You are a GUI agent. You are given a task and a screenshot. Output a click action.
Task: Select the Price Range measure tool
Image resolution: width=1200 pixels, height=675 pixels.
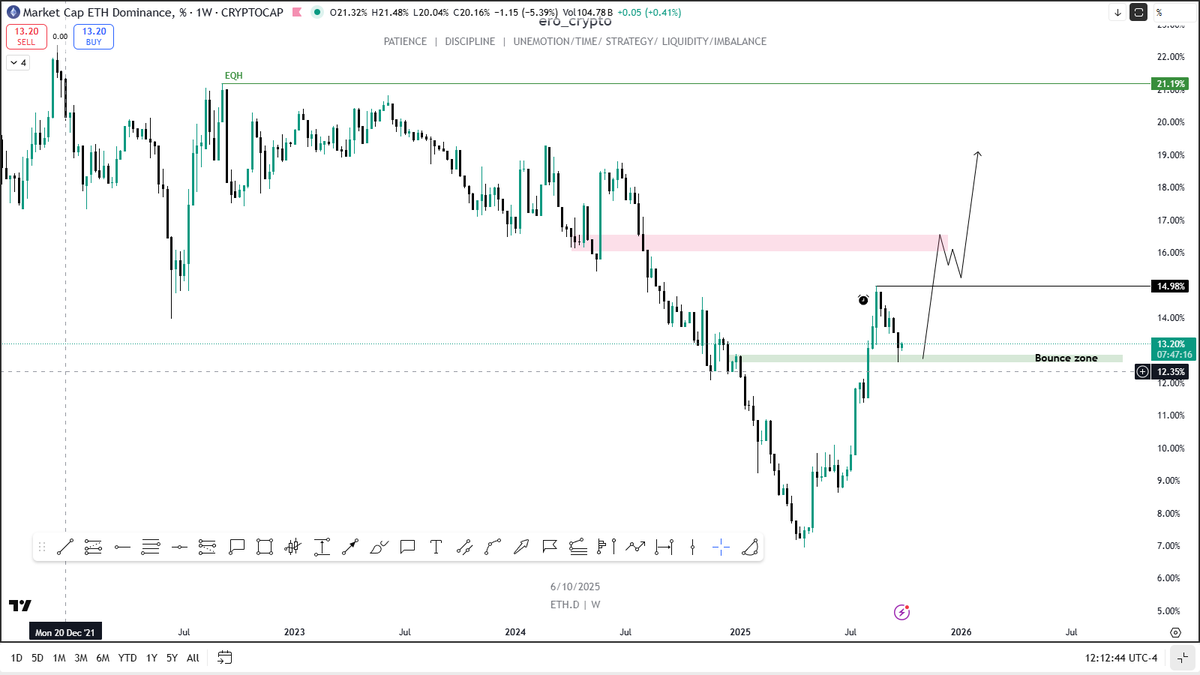(x=322, y=547)
